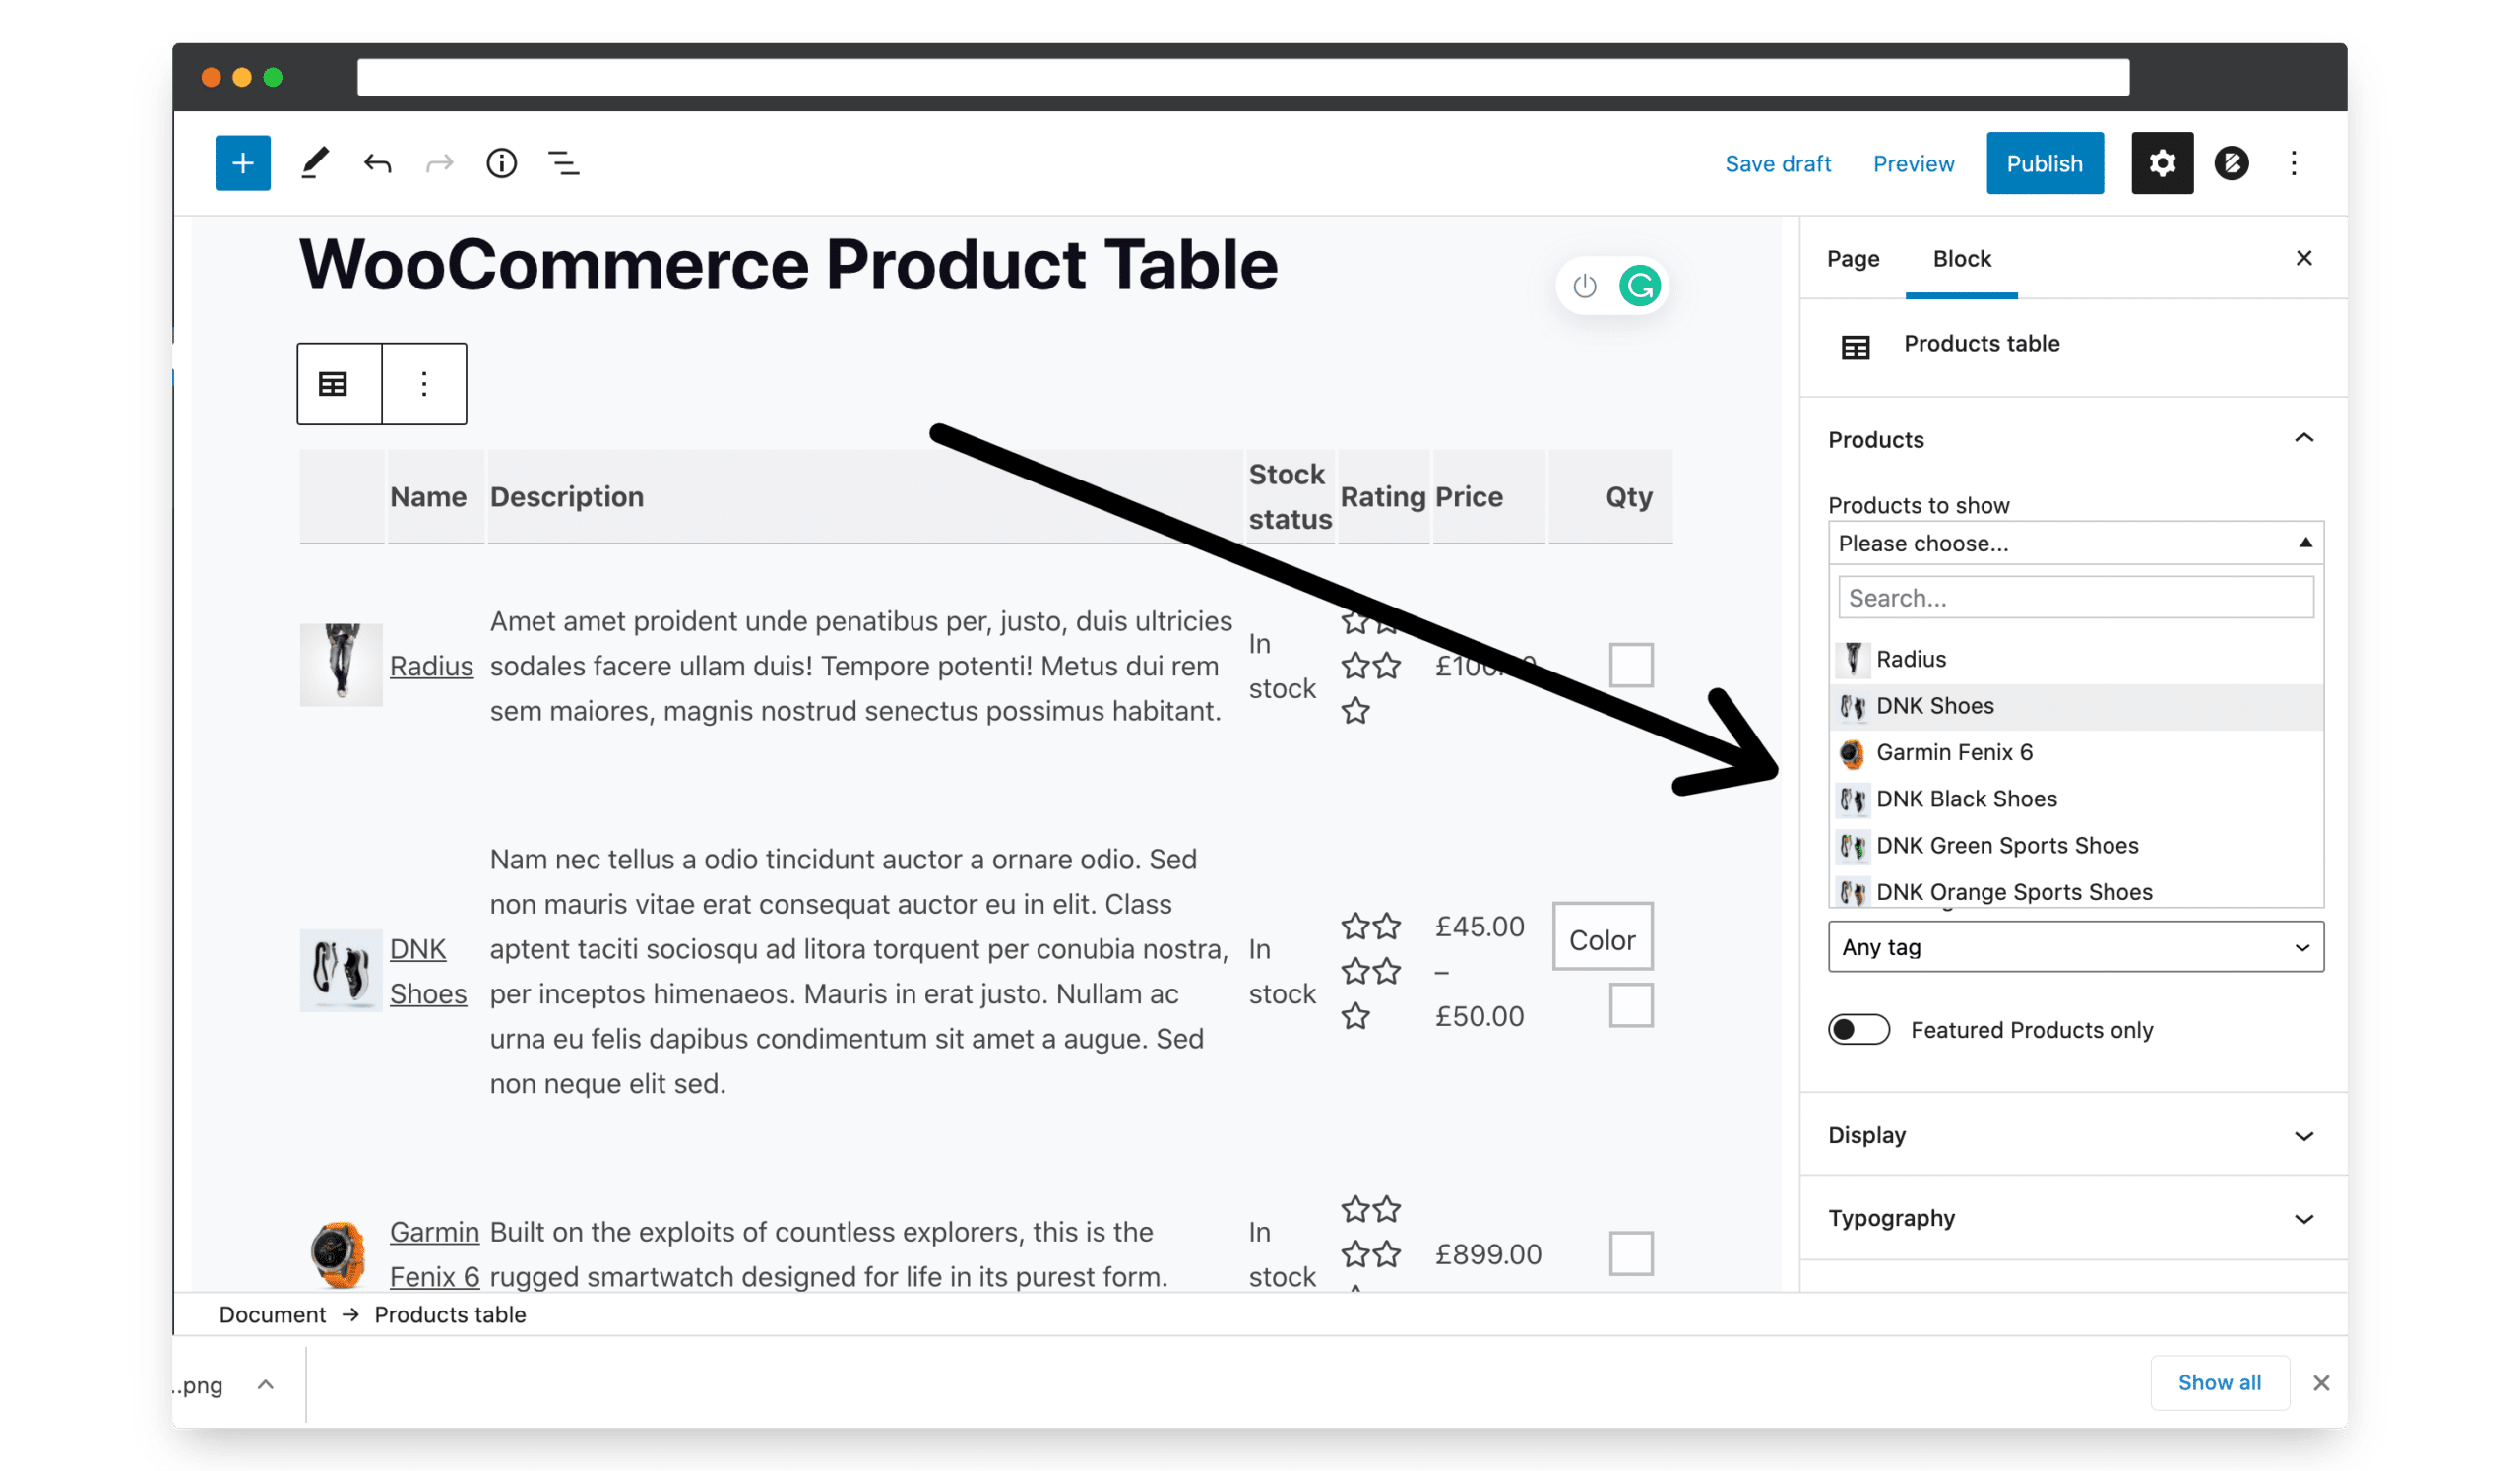
Task: Open the DNK Shoes product link
Action: (x=428, y=972)
